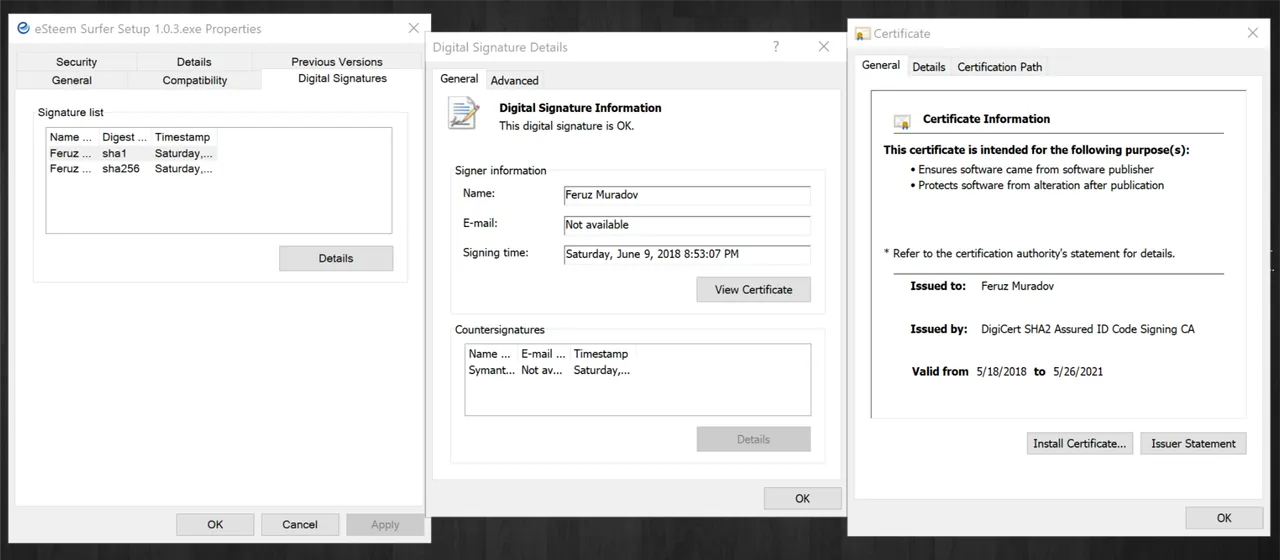Image resolution: width=1280 pixels, height=560 pixels.
Task: Click the greyed Details button under Countersignatures
Action: 754,439
